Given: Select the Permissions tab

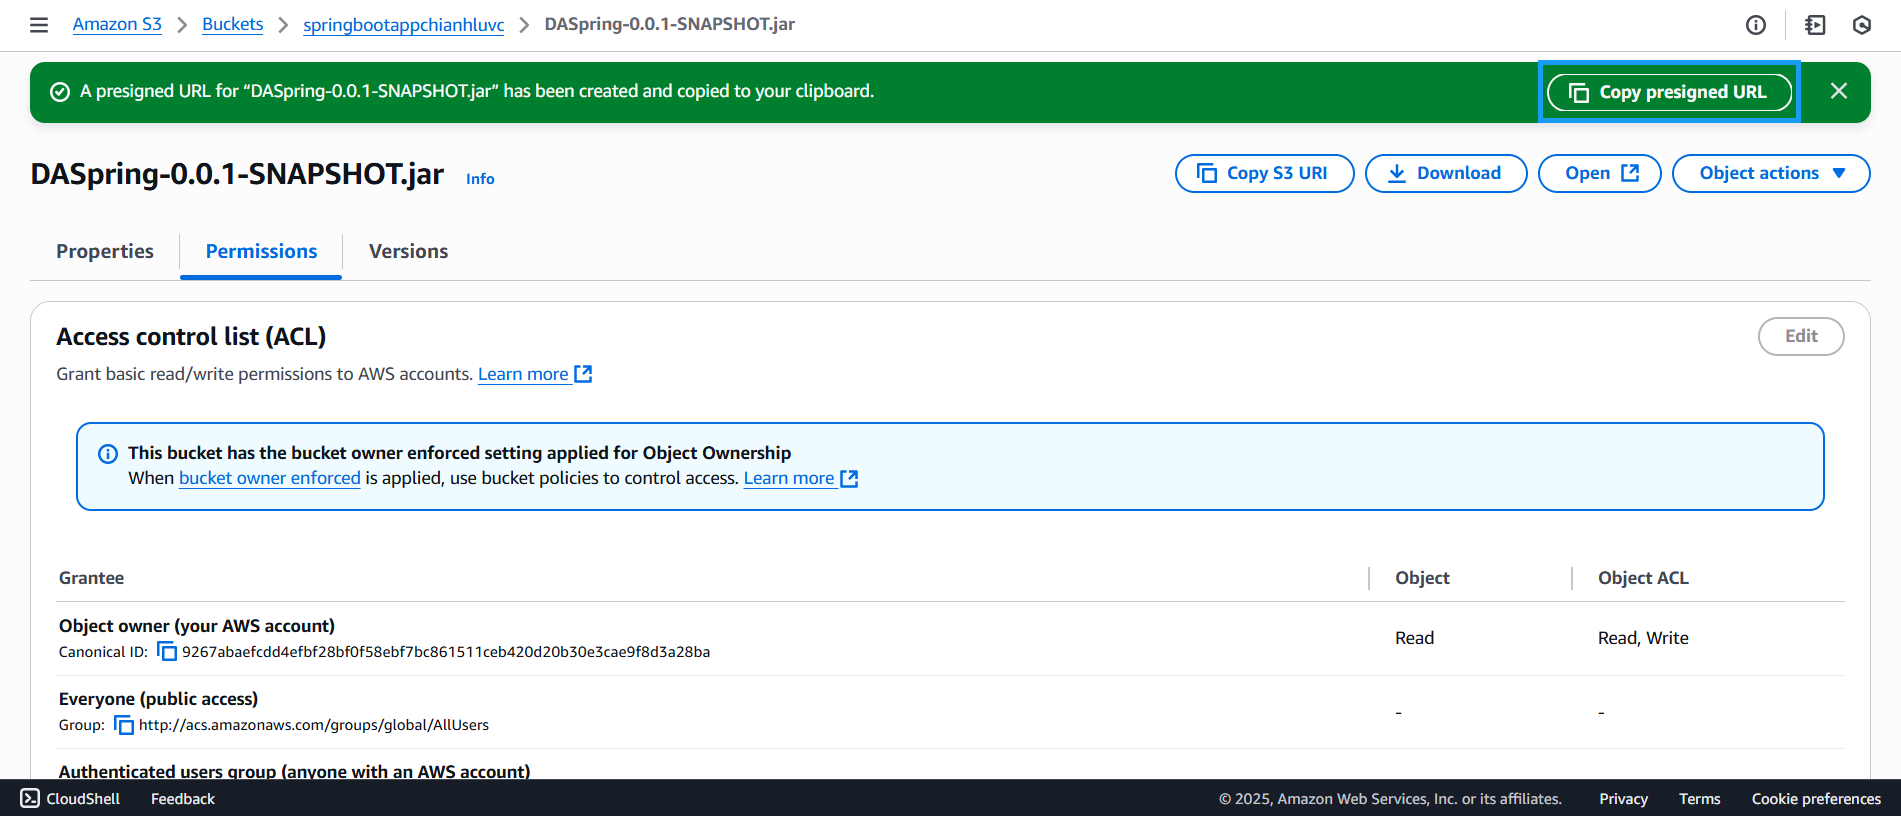Looking at the screenshot, I should pyautogui.click(x=261, y=251).
